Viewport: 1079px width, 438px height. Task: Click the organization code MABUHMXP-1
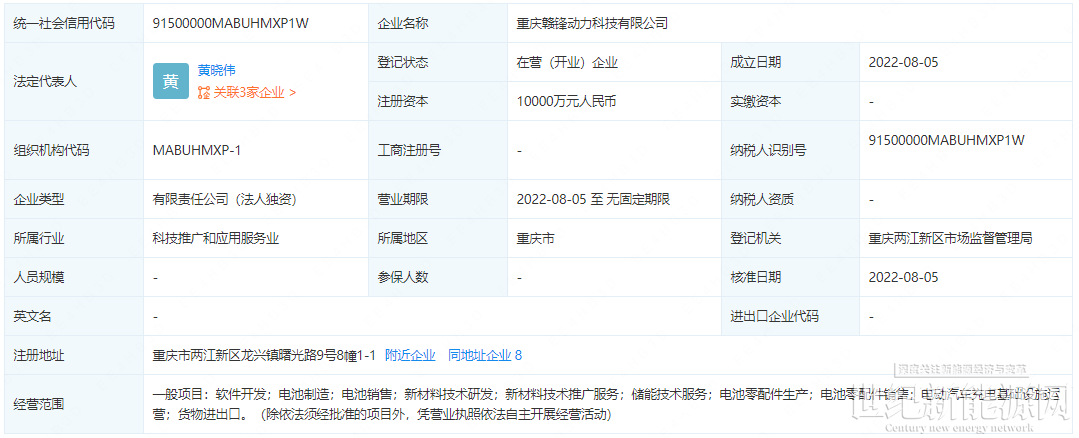click(x=197, y=151)
